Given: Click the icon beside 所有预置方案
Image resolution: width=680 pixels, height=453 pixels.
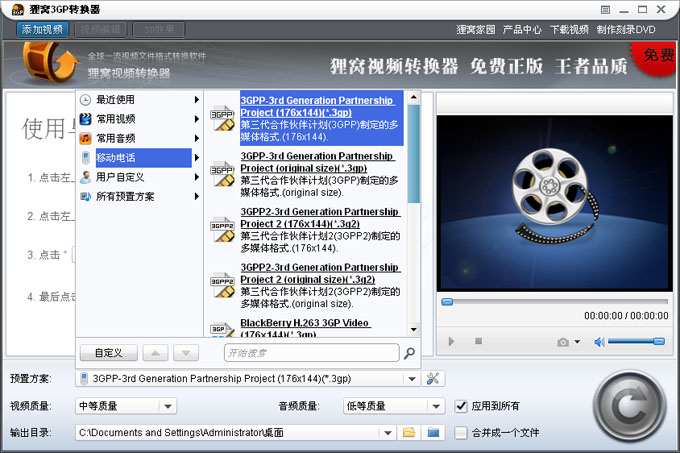Looking at the screenshot, I should [x=85, y=196].
